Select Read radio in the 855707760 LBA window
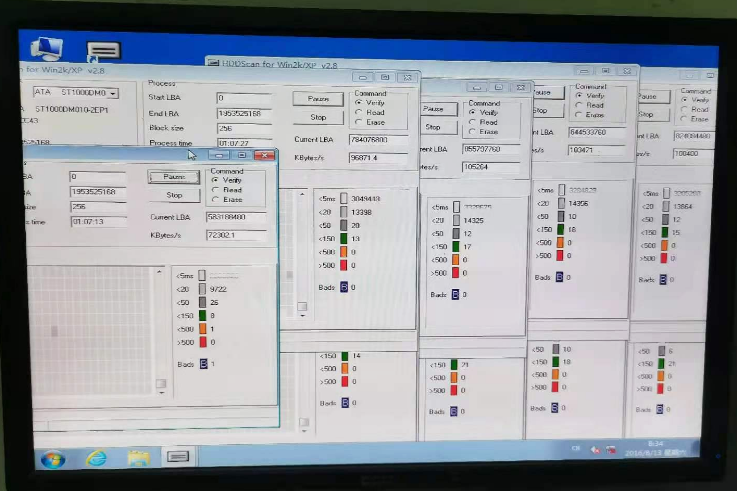This screenshot has height=491, width=737. [x=472, y=122]
